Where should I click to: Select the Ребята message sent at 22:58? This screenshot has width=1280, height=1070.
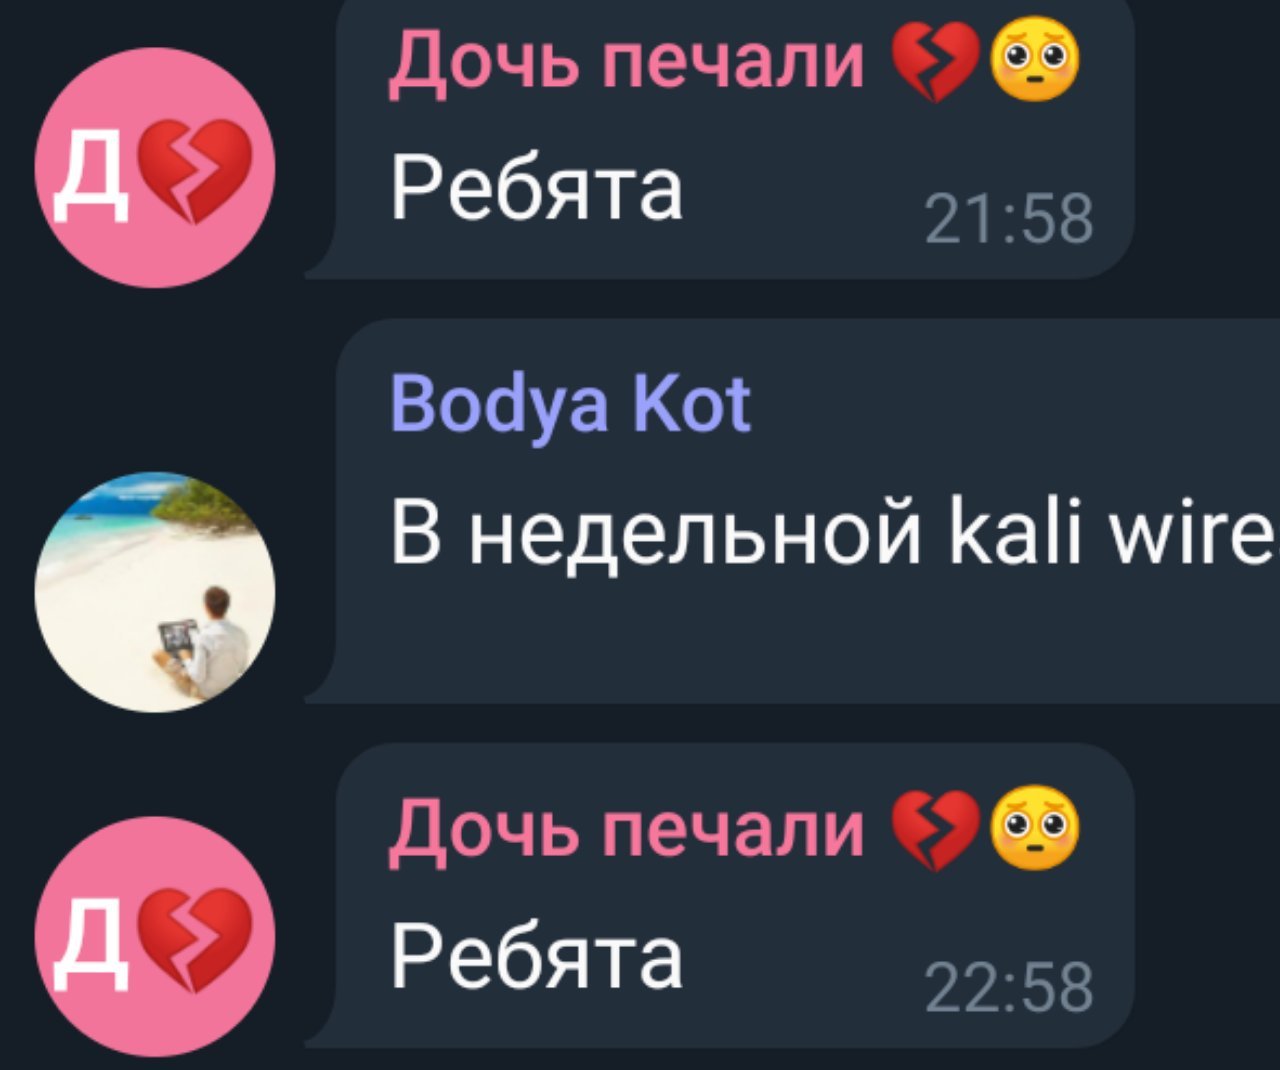point(720,895)
